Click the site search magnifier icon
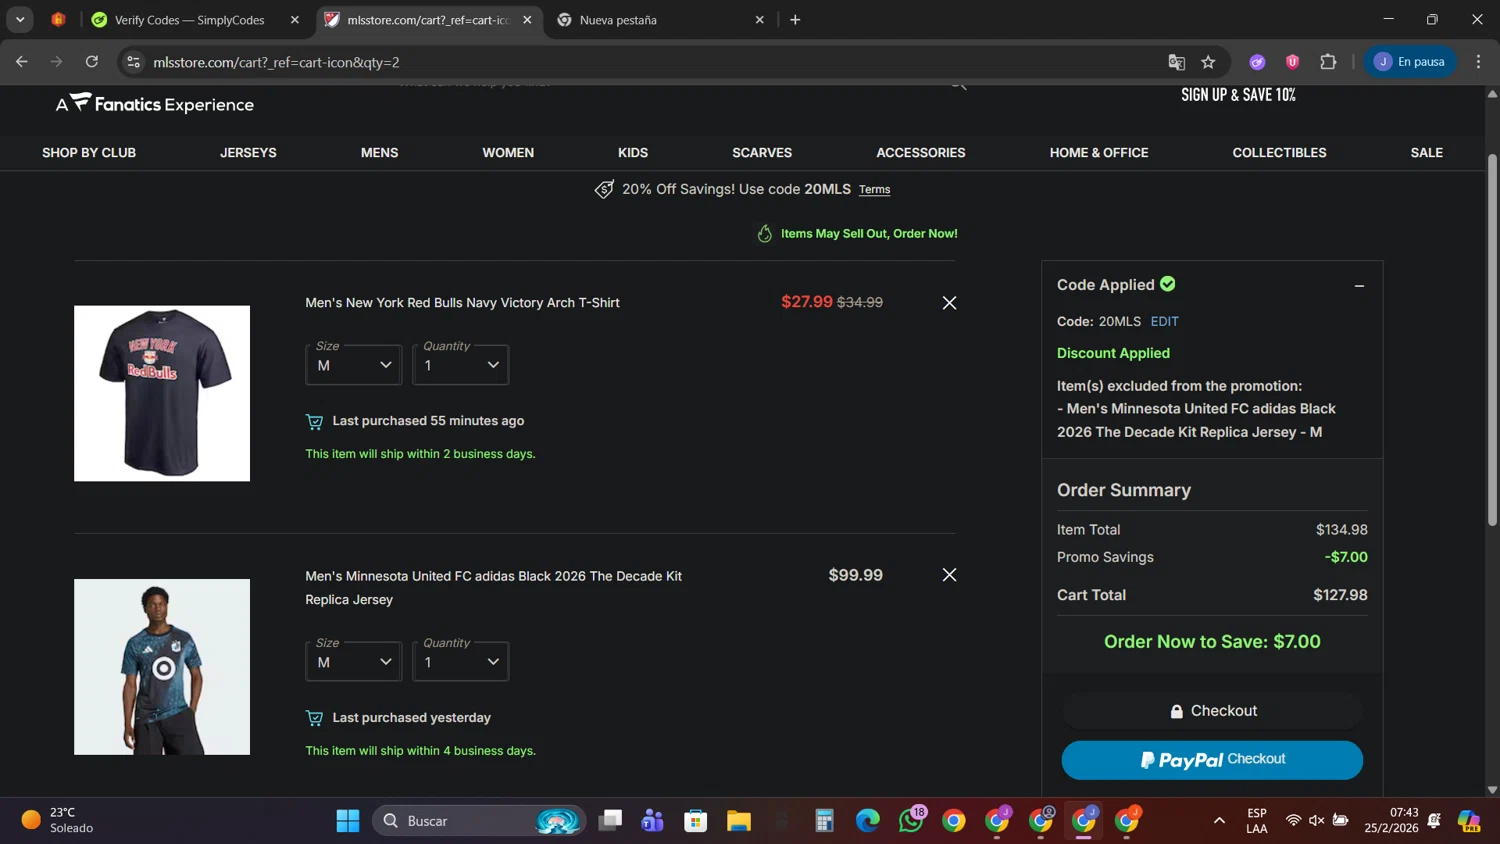Viewport: 1500px width, 844px height. (x=958, y=87)
